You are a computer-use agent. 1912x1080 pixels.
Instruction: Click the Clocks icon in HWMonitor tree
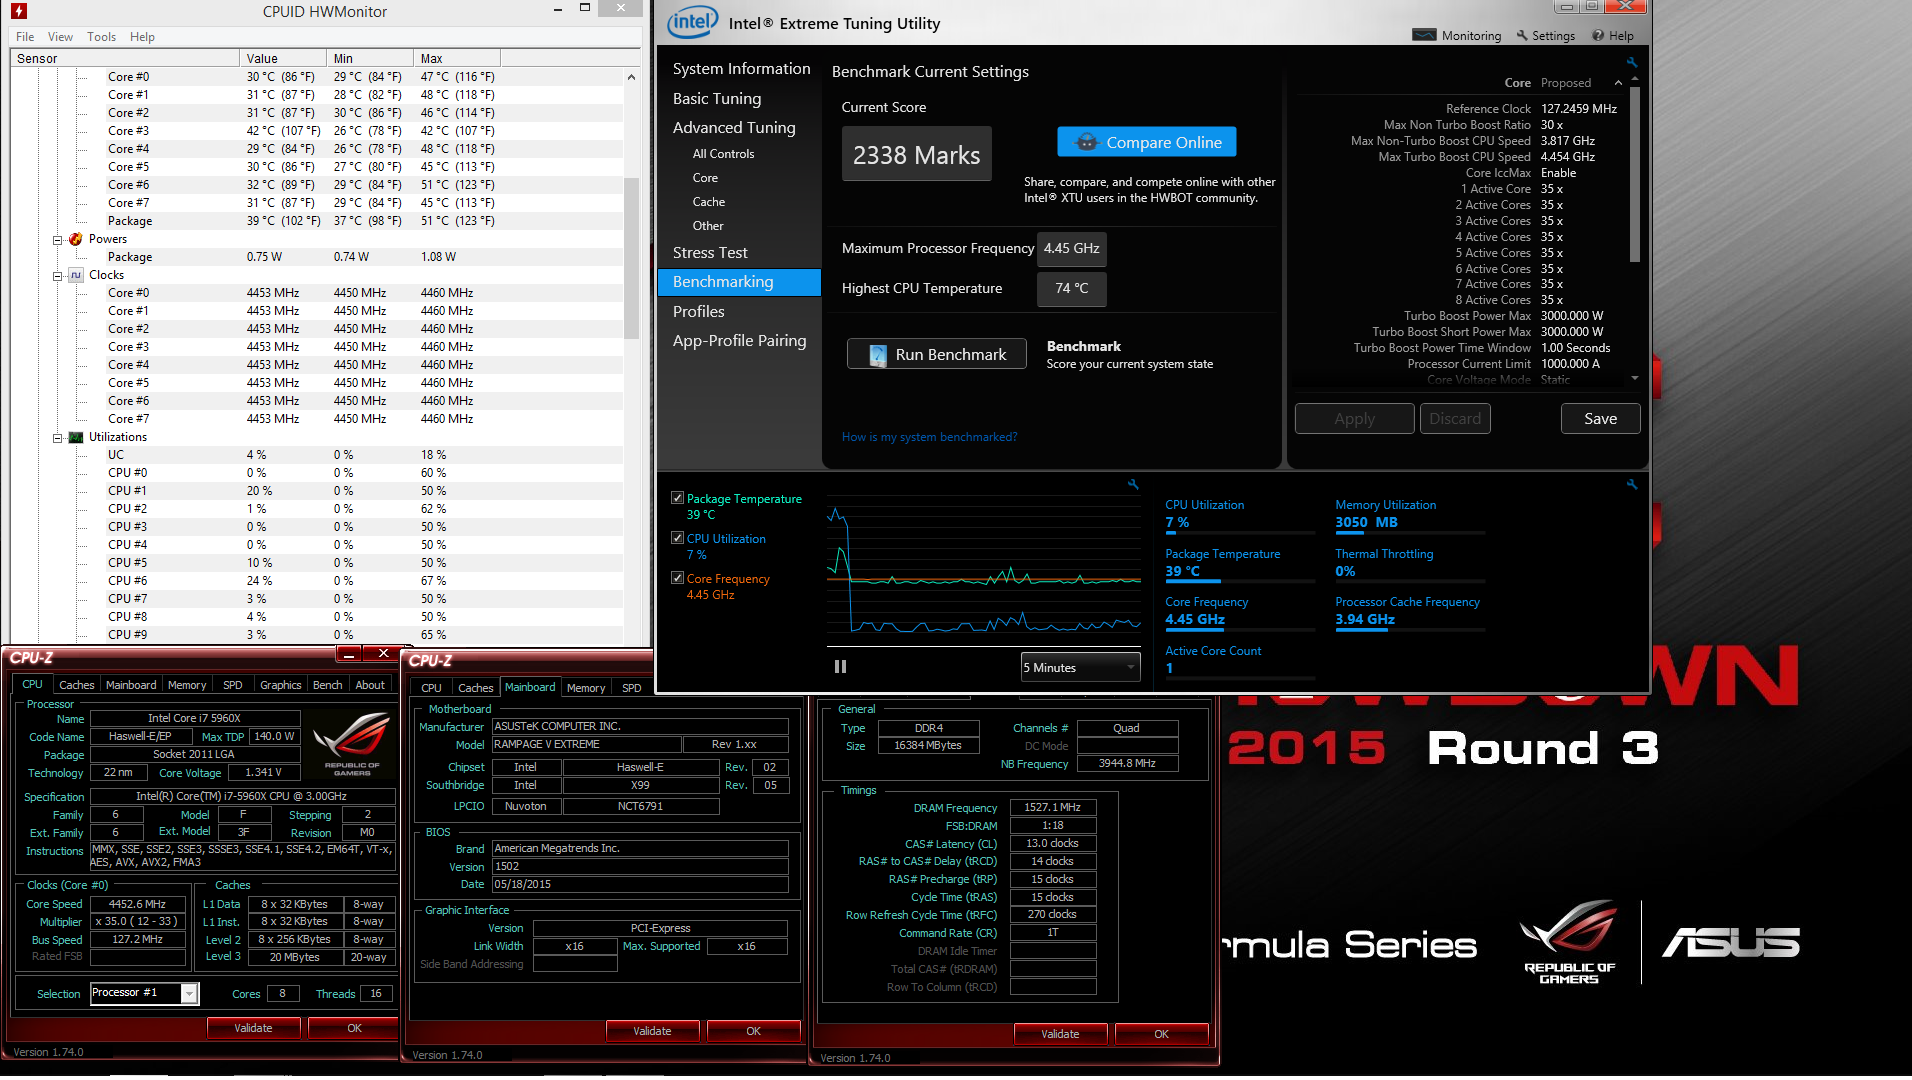[76, 275]
